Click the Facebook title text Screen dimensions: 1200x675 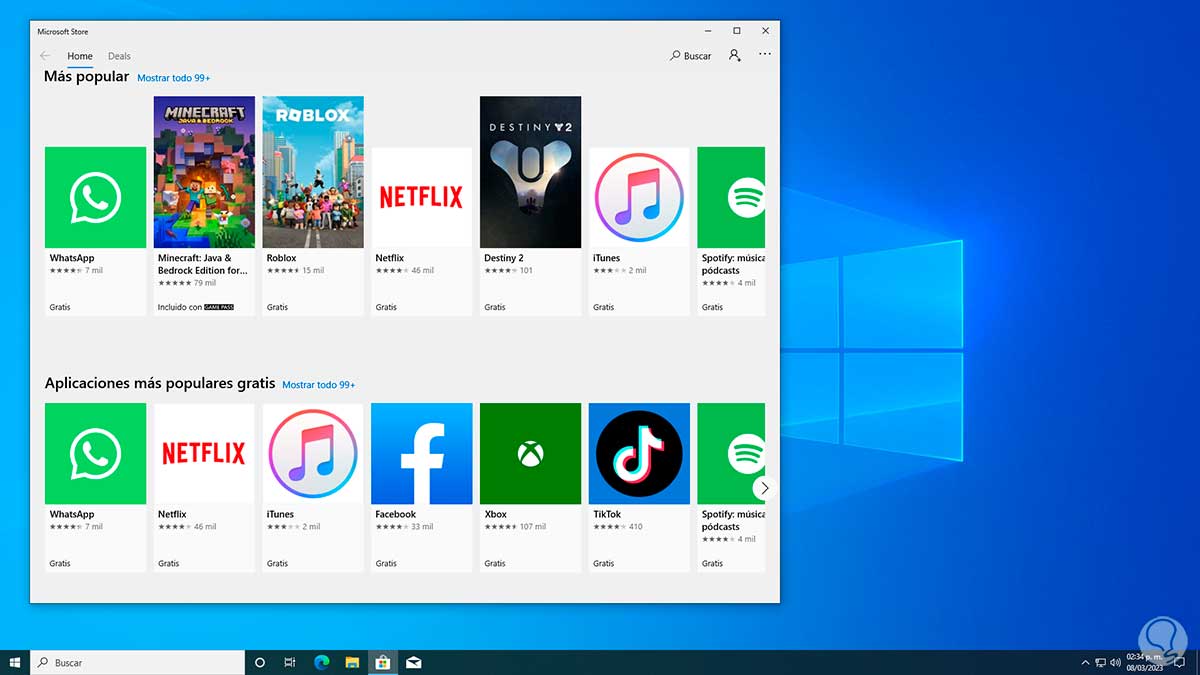coord(396,514)
